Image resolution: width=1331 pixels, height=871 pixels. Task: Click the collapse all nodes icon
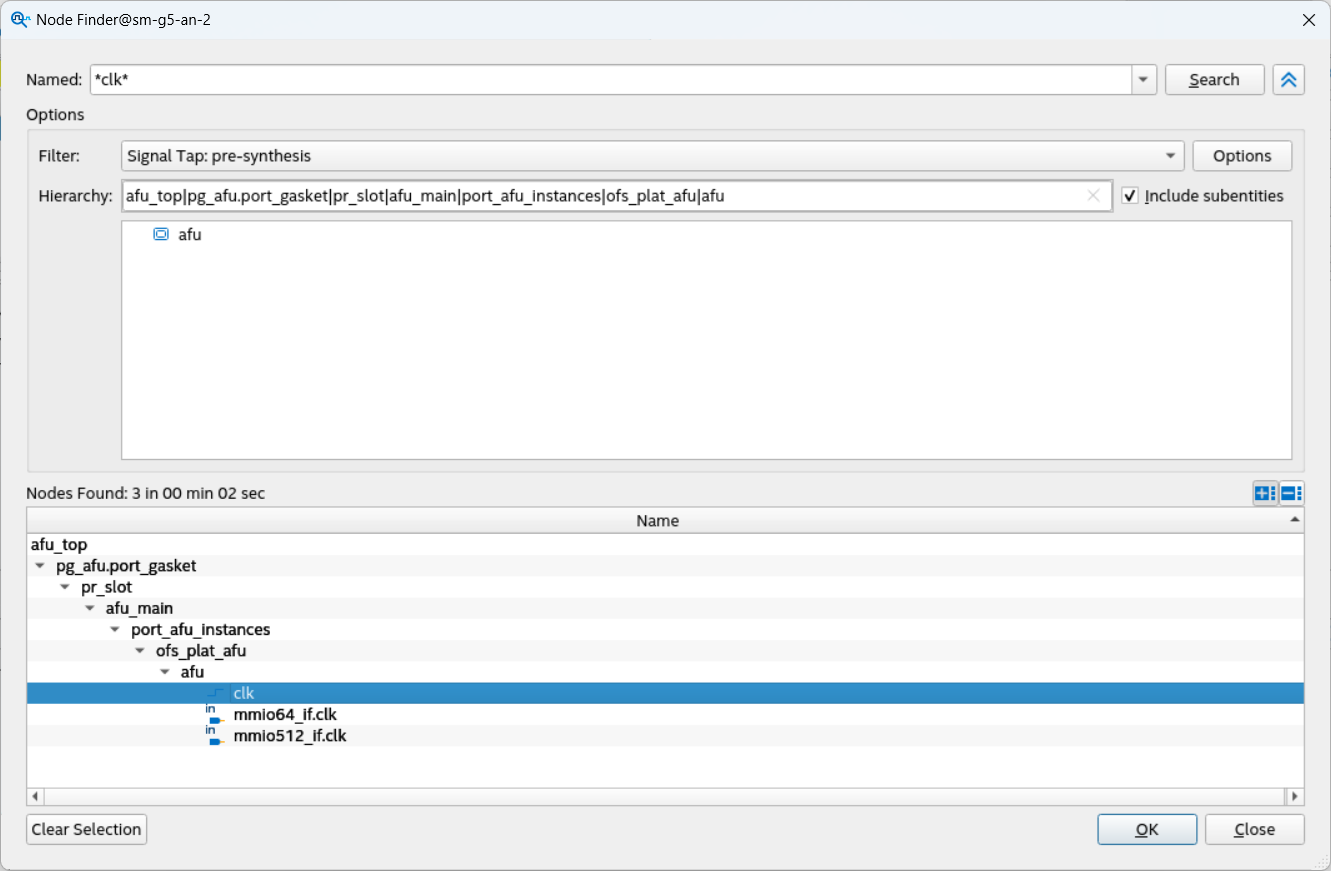(x=1290, y=493)
